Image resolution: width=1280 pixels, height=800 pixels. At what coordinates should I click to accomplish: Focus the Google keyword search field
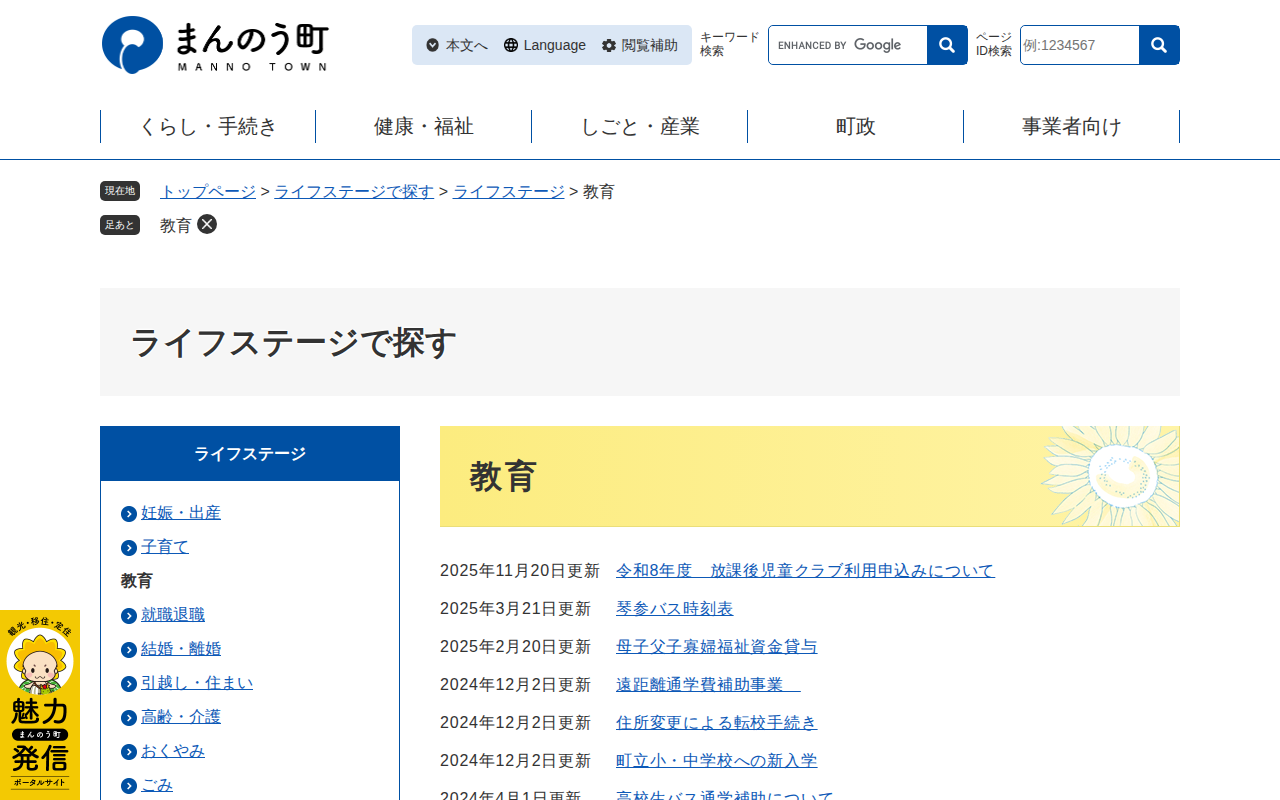pos(848,45)
